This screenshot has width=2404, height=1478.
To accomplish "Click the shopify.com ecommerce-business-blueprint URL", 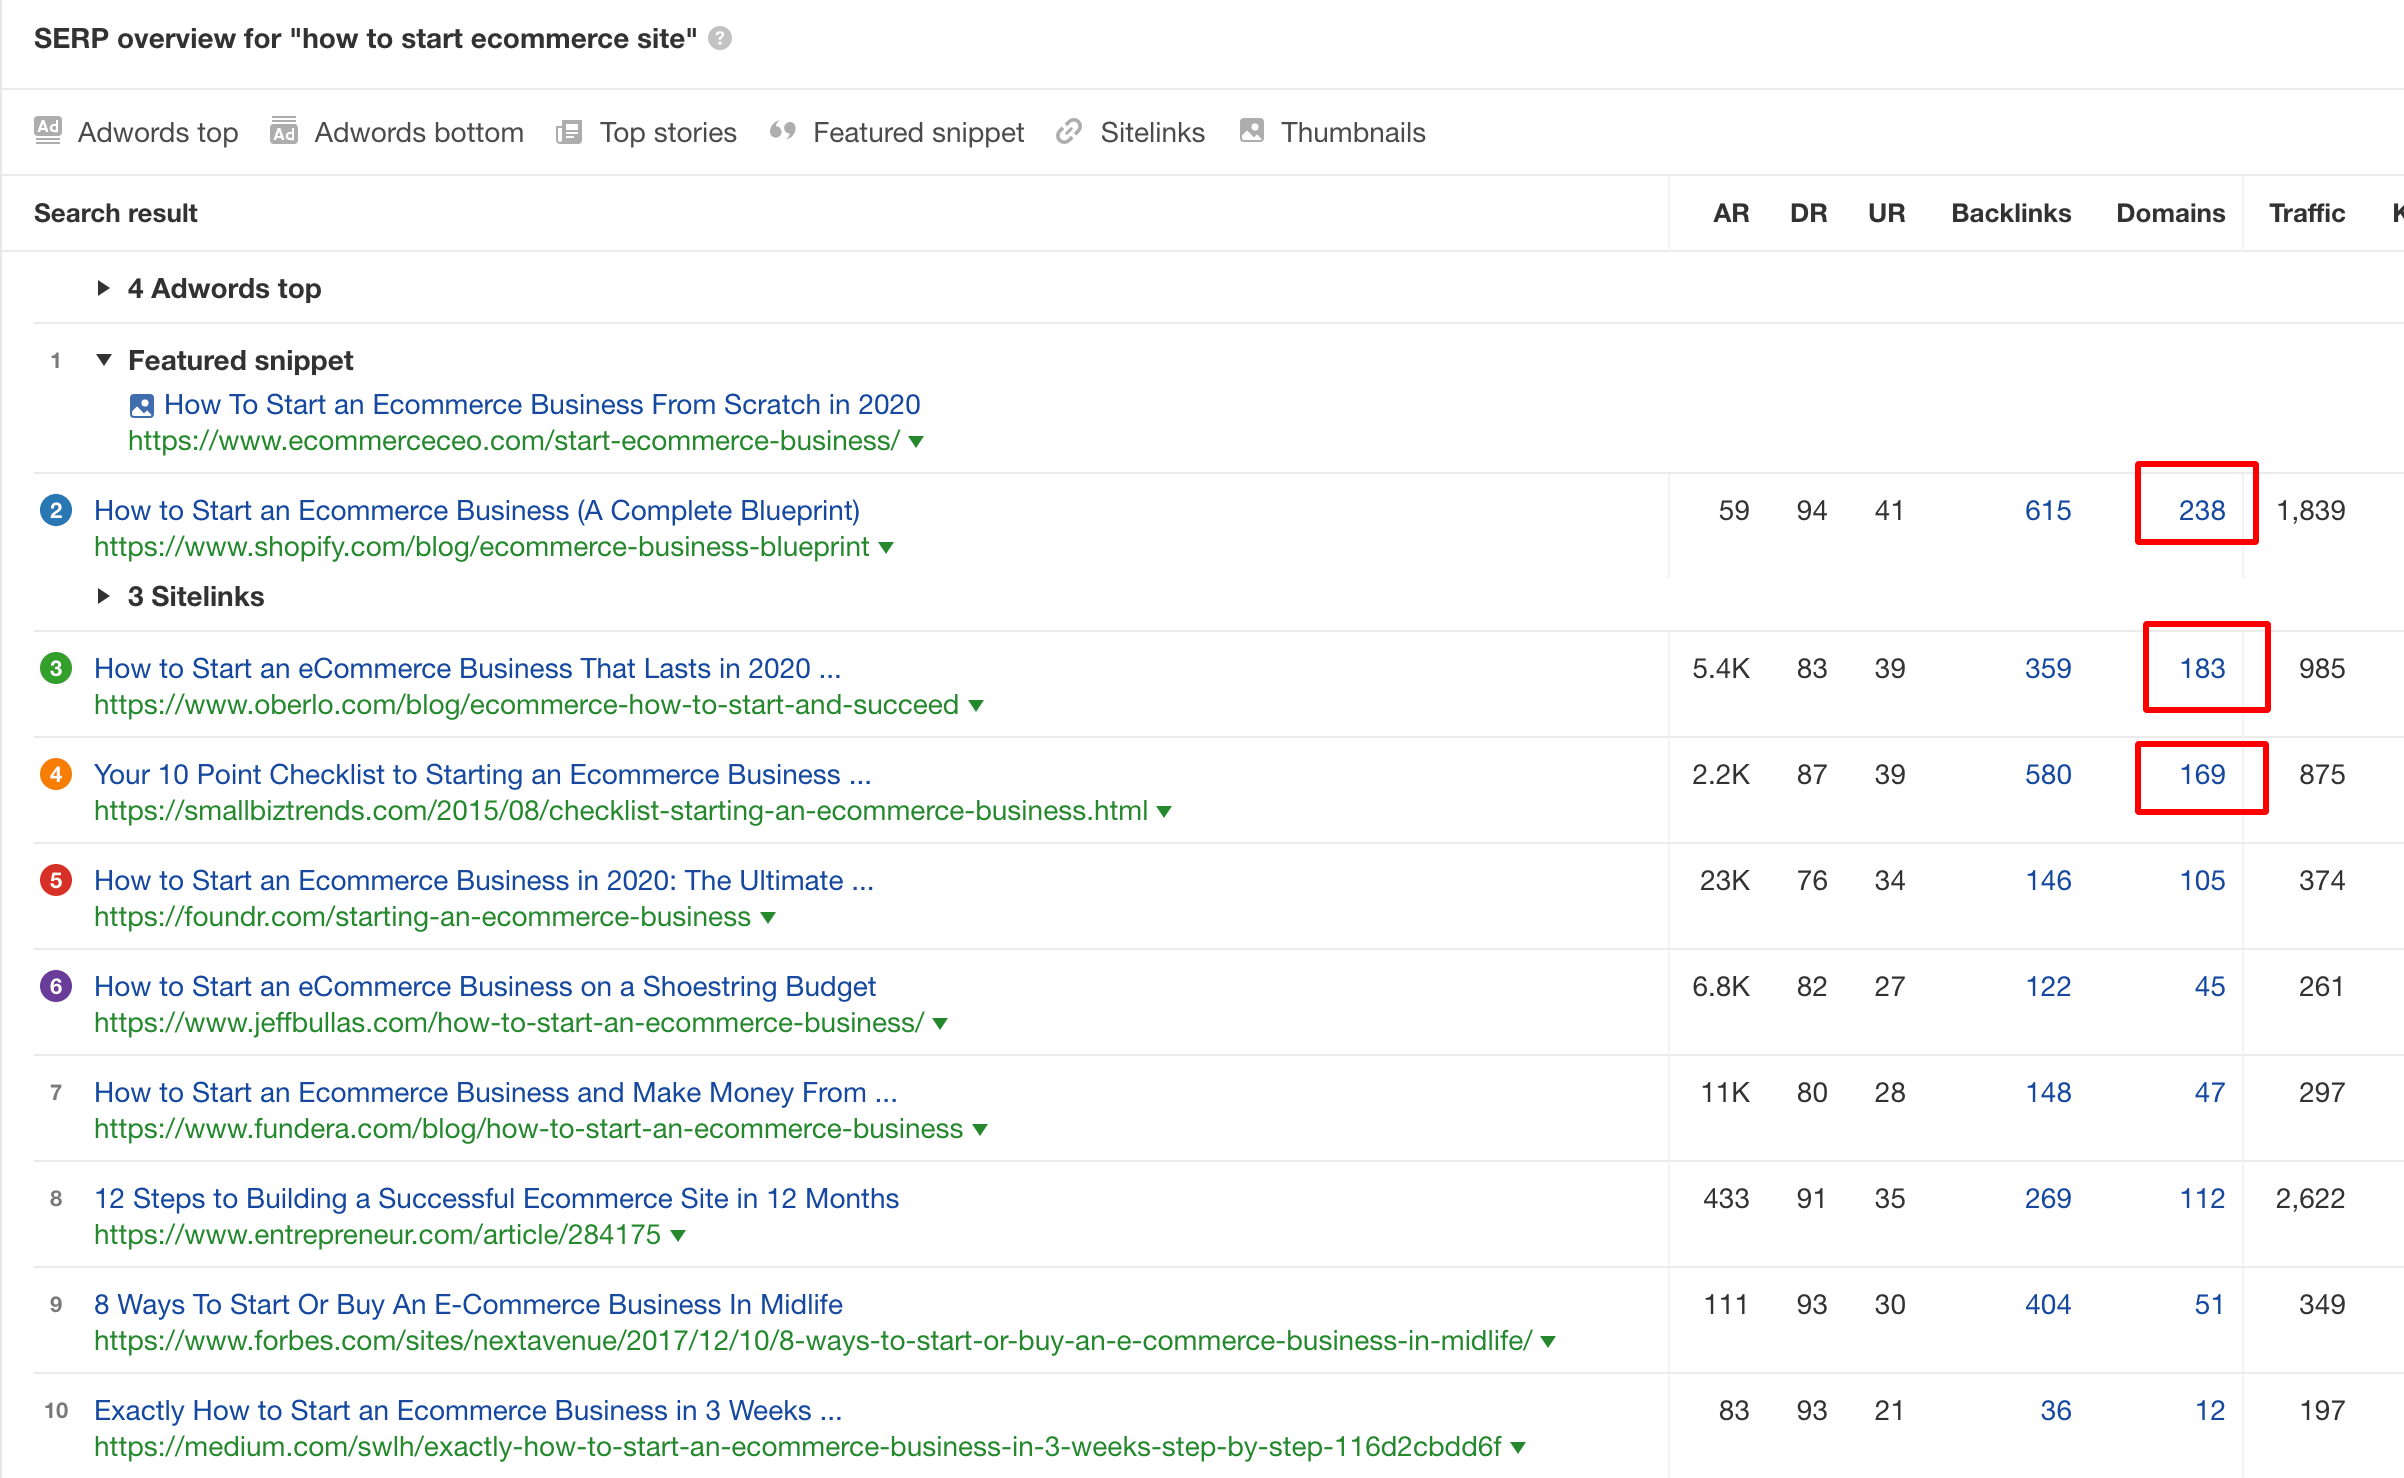I will click(482, 547).
